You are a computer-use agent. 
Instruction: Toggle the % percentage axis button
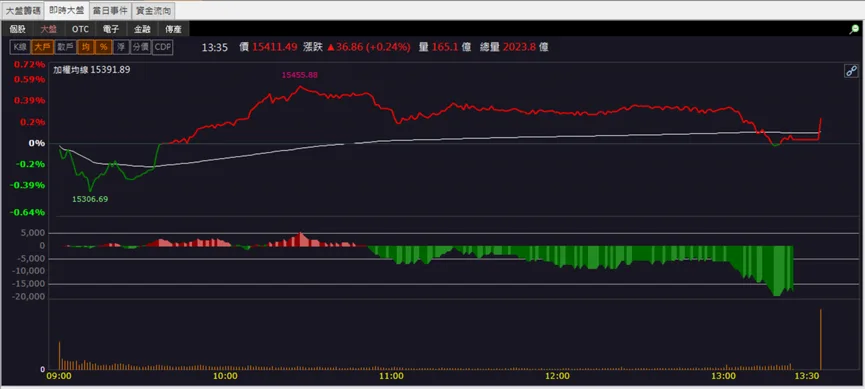103,47
